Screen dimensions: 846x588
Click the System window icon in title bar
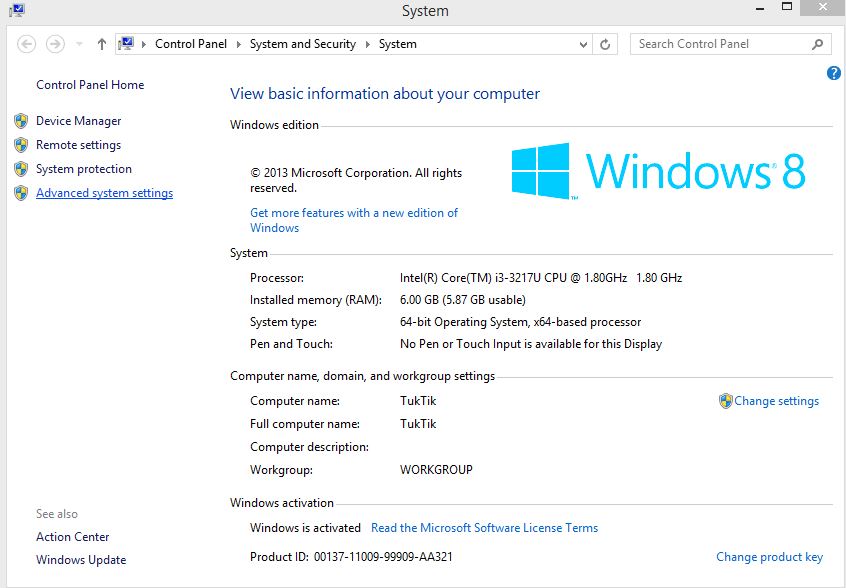pyautogui.click(x=16, y=10)
